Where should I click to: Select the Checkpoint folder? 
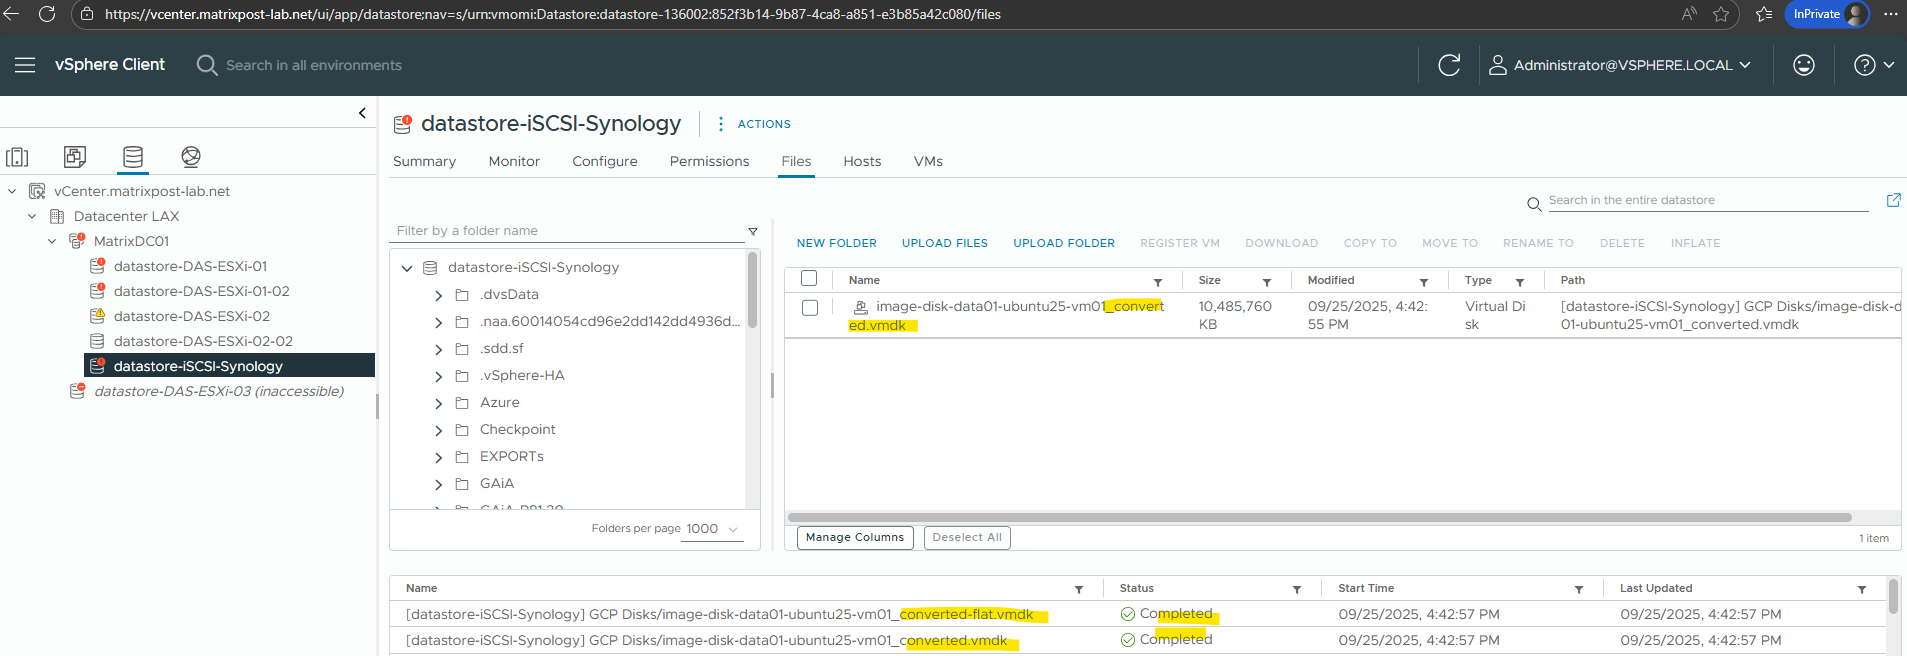point(517,430)
